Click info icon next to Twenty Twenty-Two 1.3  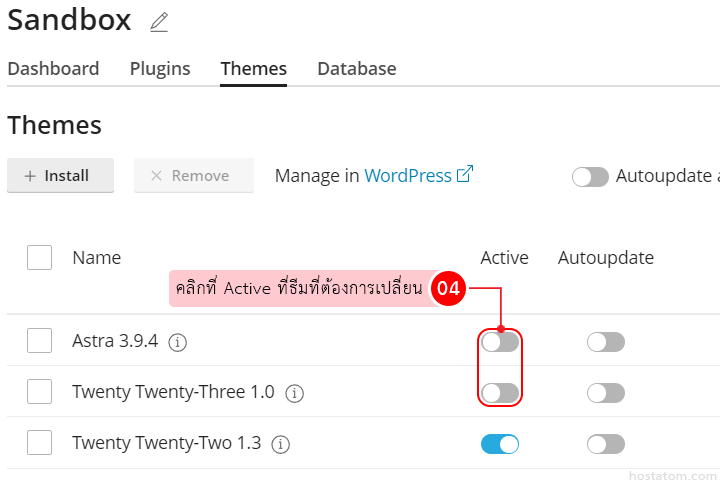point(281,444)
